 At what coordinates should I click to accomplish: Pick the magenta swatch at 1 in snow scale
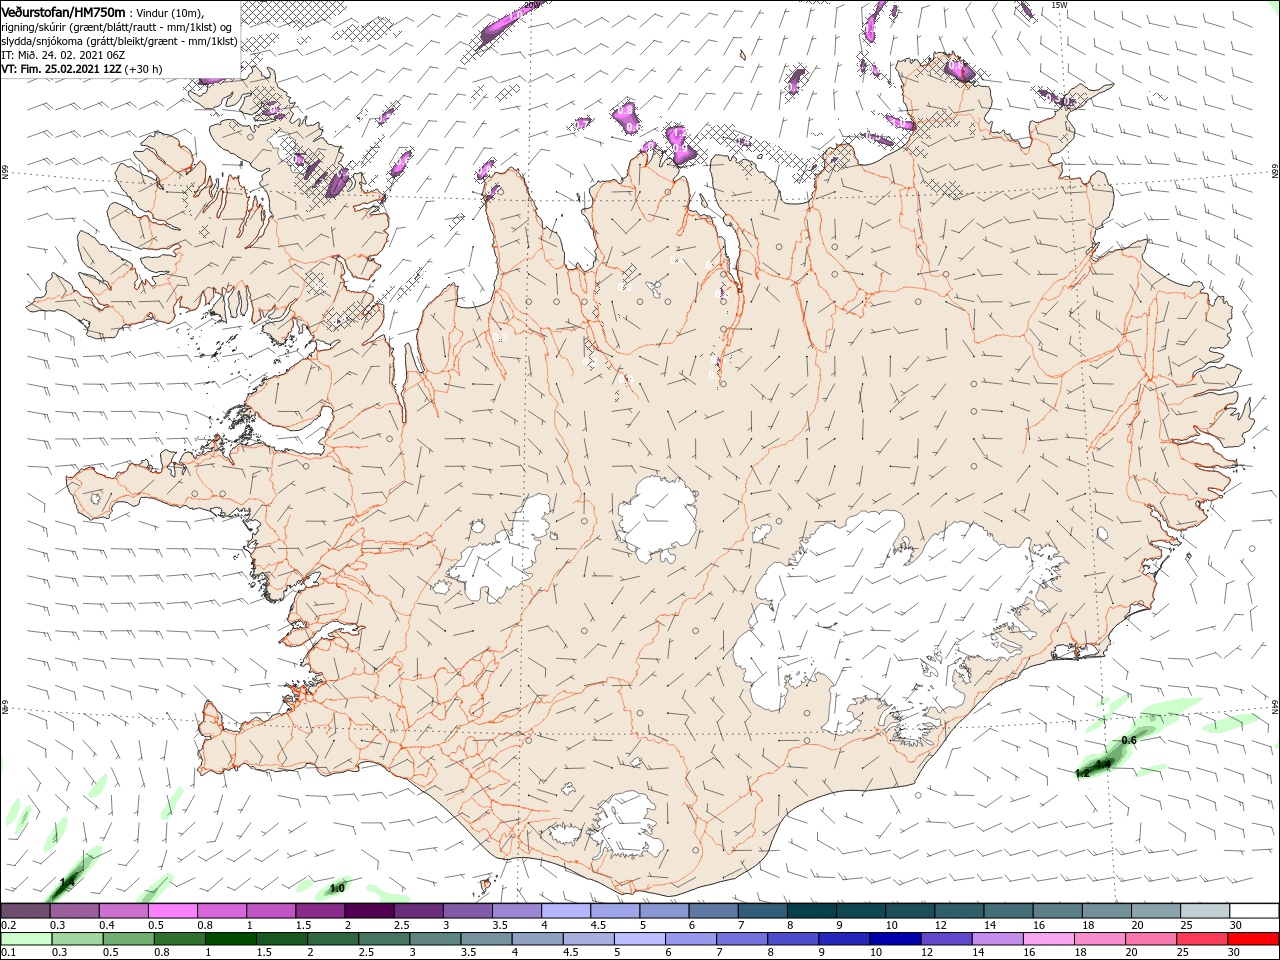pos(271,911)
